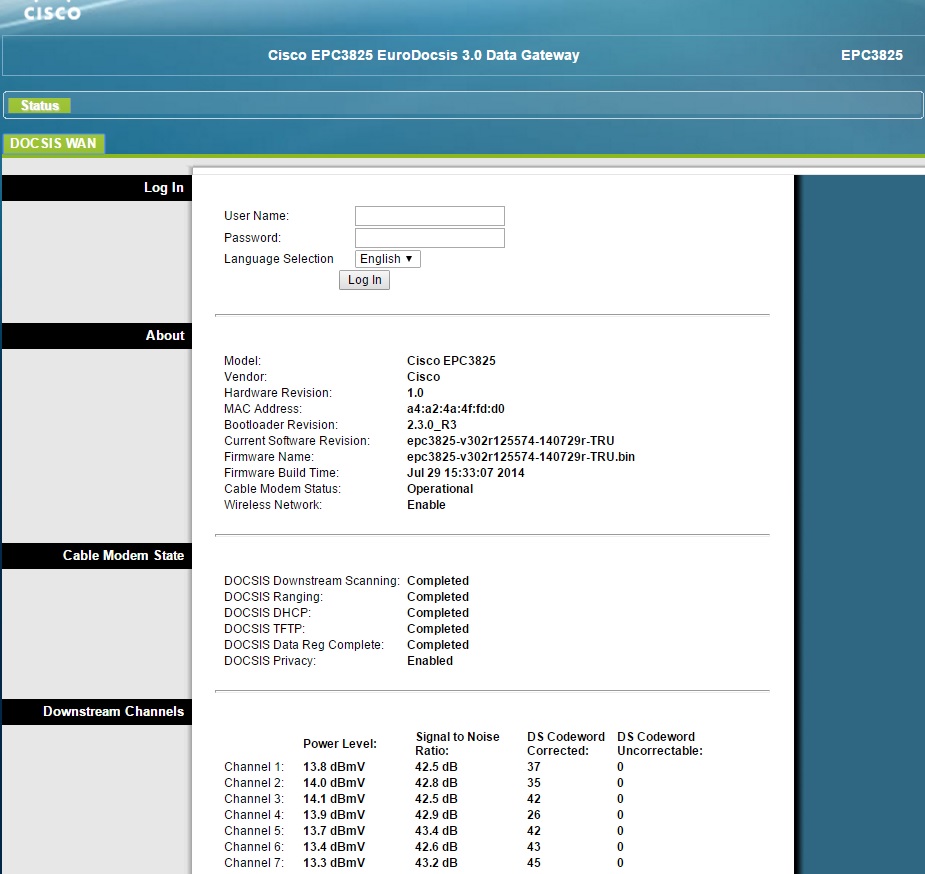This screenshot has height=874, width=925.
Task: Click the Cable Modem Status Operational value
Action: tap(440, 488)
